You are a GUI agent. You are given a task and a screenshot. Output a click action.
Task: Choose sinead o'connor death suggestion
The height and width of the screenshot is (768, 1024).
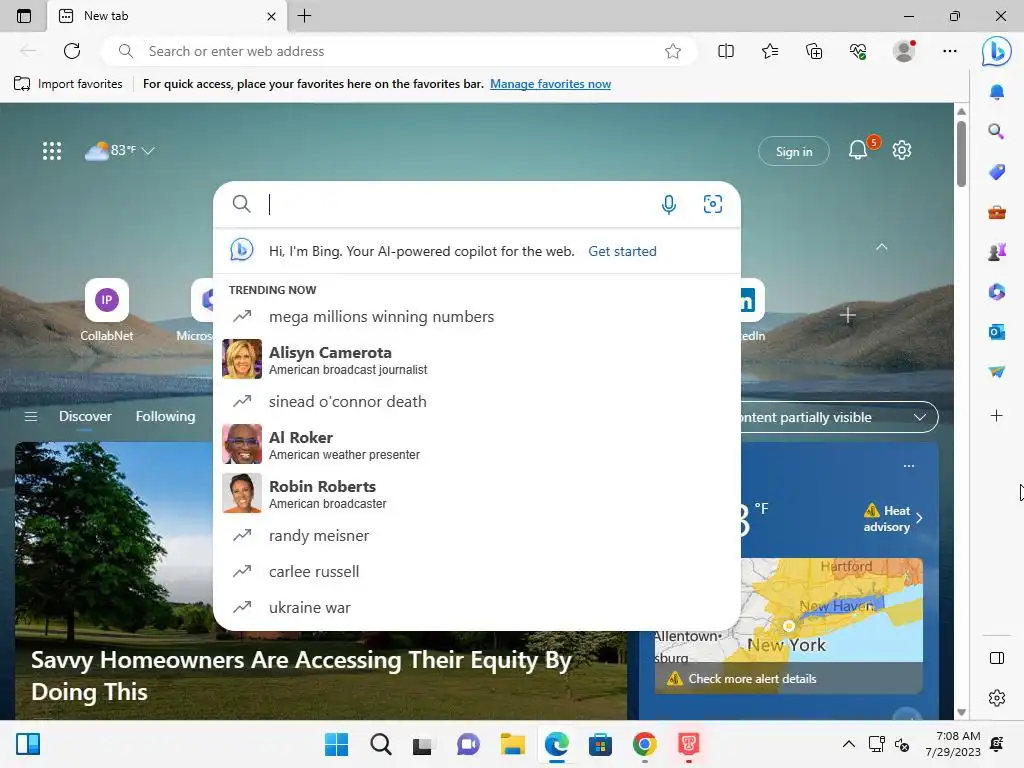477,402
